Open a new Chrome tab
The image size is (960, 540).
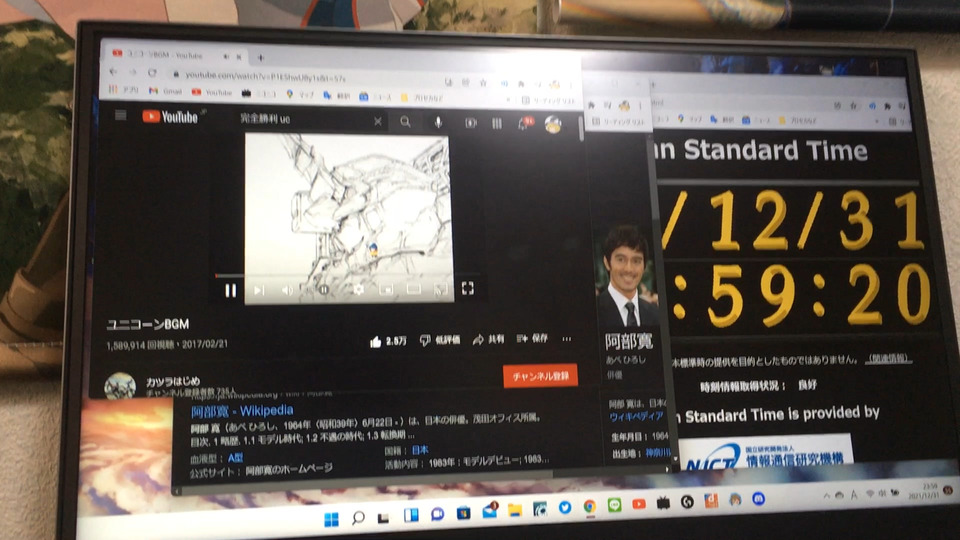click(x=261, y=58)
